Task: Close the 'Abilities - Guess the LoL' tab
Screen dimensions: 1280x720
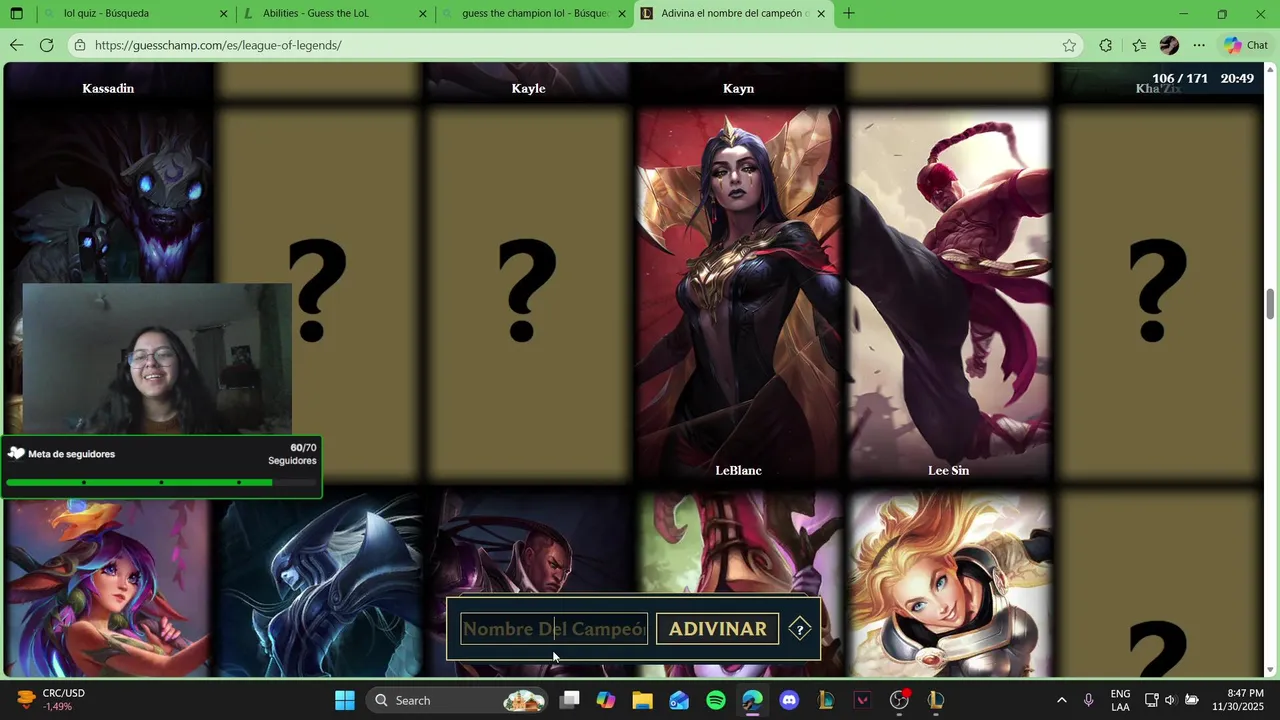Action: pyautogui.click(x=422, y=14)
